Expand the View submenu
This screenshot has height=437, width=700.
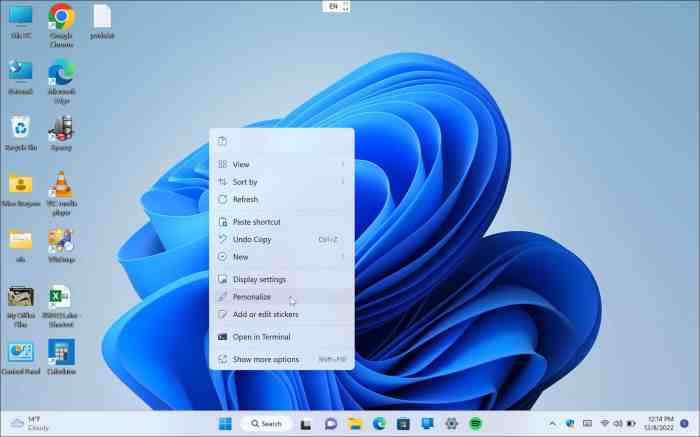[282, 164]
